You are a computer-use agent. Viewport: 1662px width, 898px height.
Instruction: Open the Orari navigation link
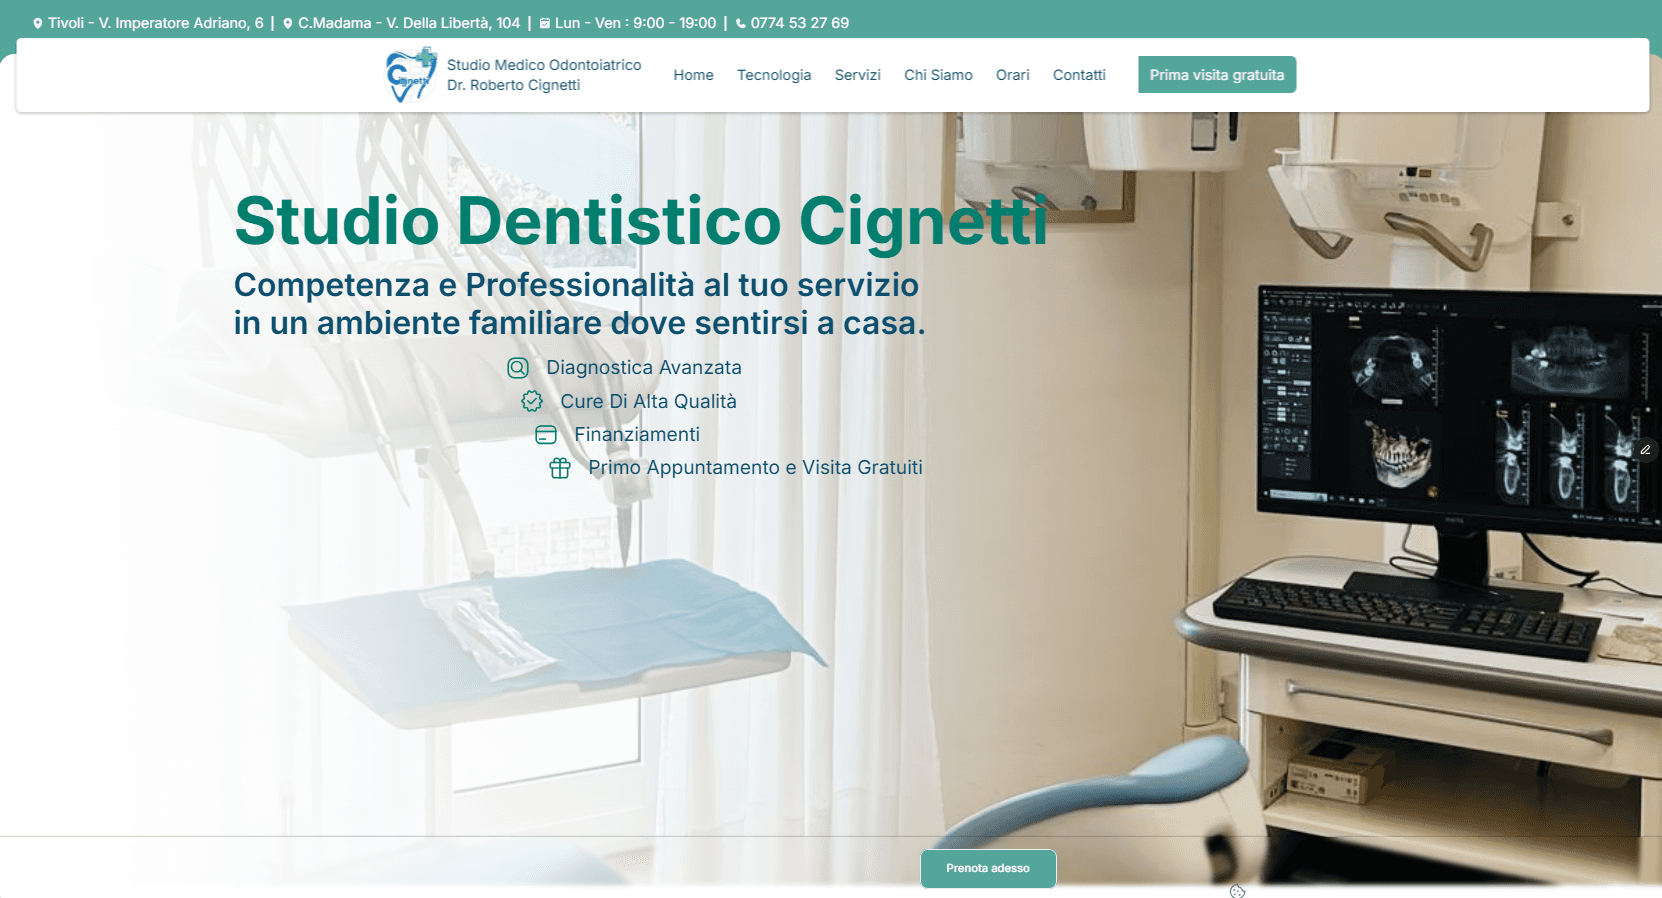pos(1013,75)
